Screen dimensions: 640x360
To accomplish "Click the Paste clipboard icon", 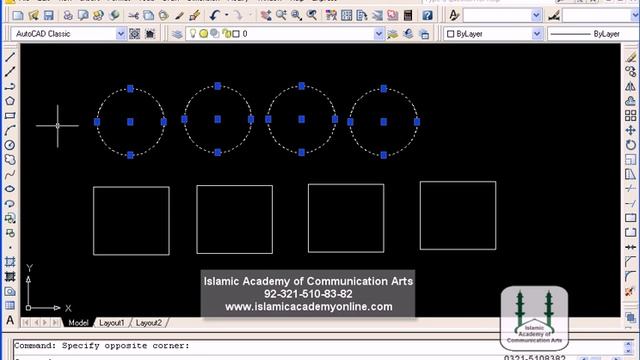I will (164, 16).
